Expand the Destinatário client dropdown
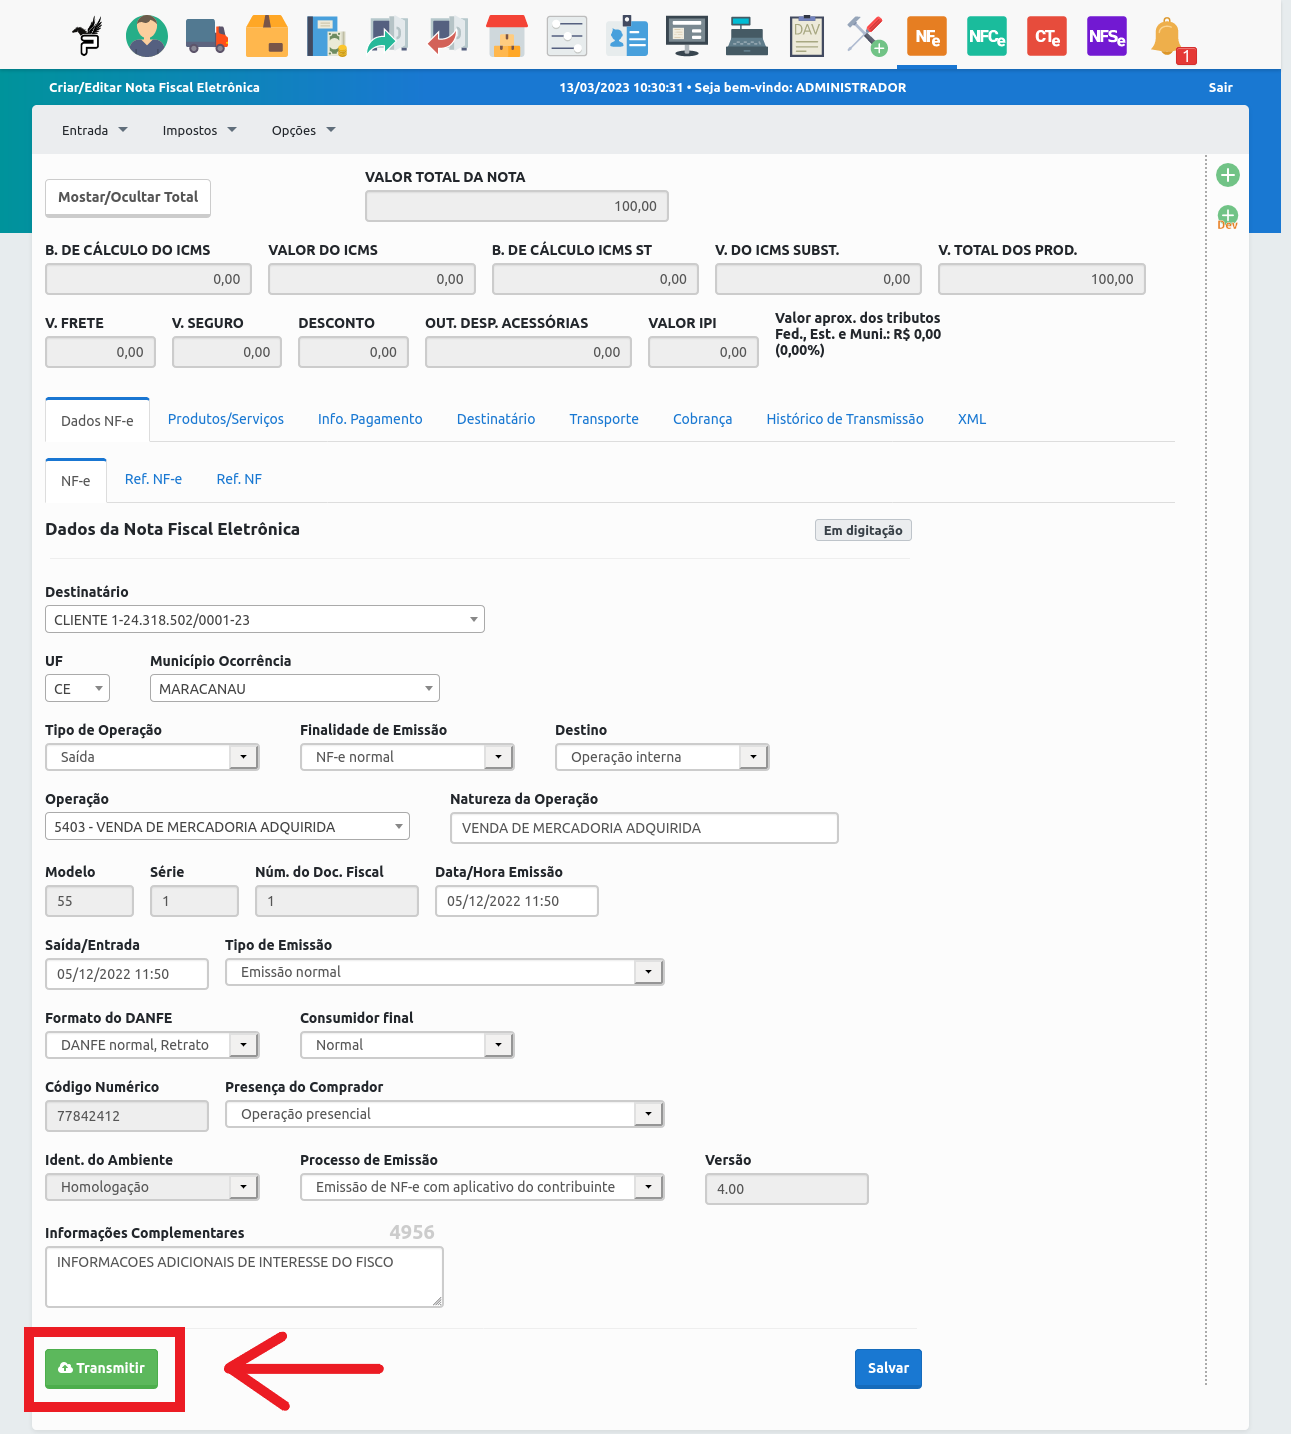The height and width of the screenshot is (1434, 1291). [x=265, y=620]
